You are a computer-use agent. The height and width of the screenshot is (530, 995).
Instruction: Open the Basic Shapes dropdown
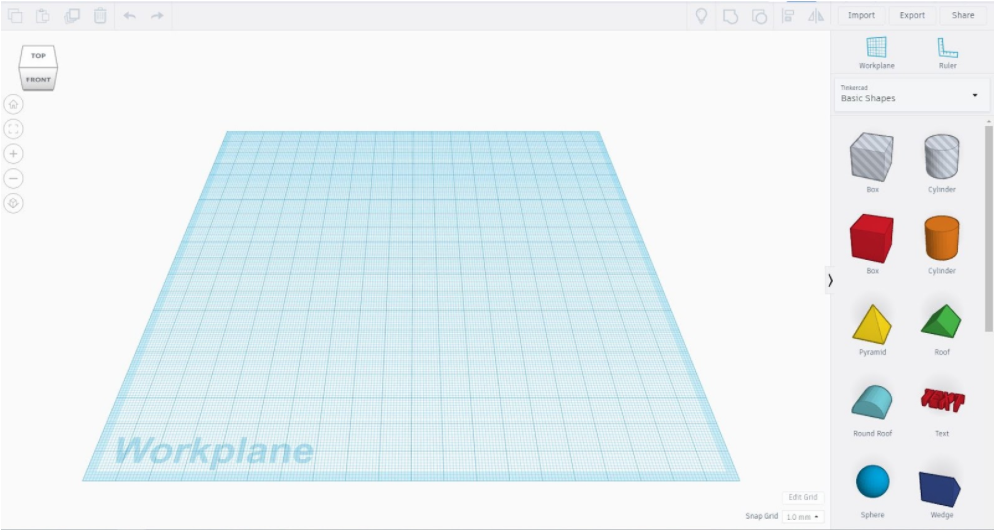pyautogui.click(x=909, y=94)
